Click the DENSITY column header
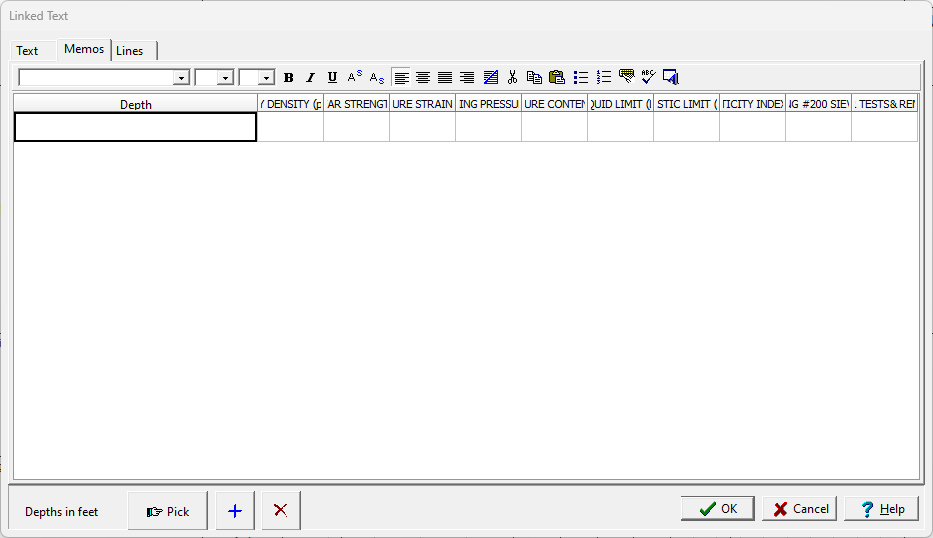The height and width of the screenshot is (538, 933). (291, 104)
